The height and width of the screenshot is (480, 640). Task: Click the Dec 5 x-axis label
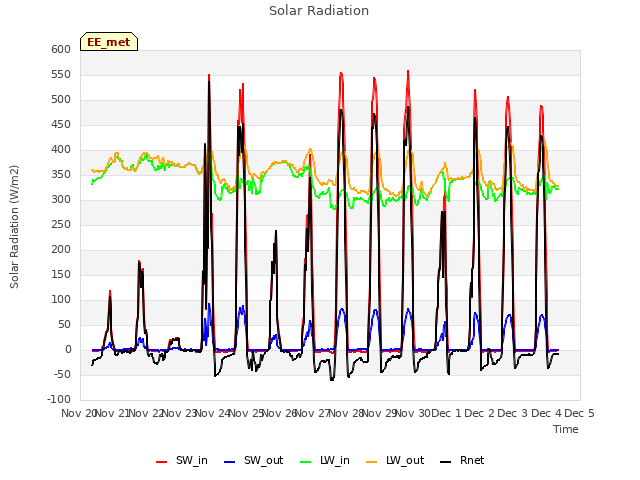579,413
